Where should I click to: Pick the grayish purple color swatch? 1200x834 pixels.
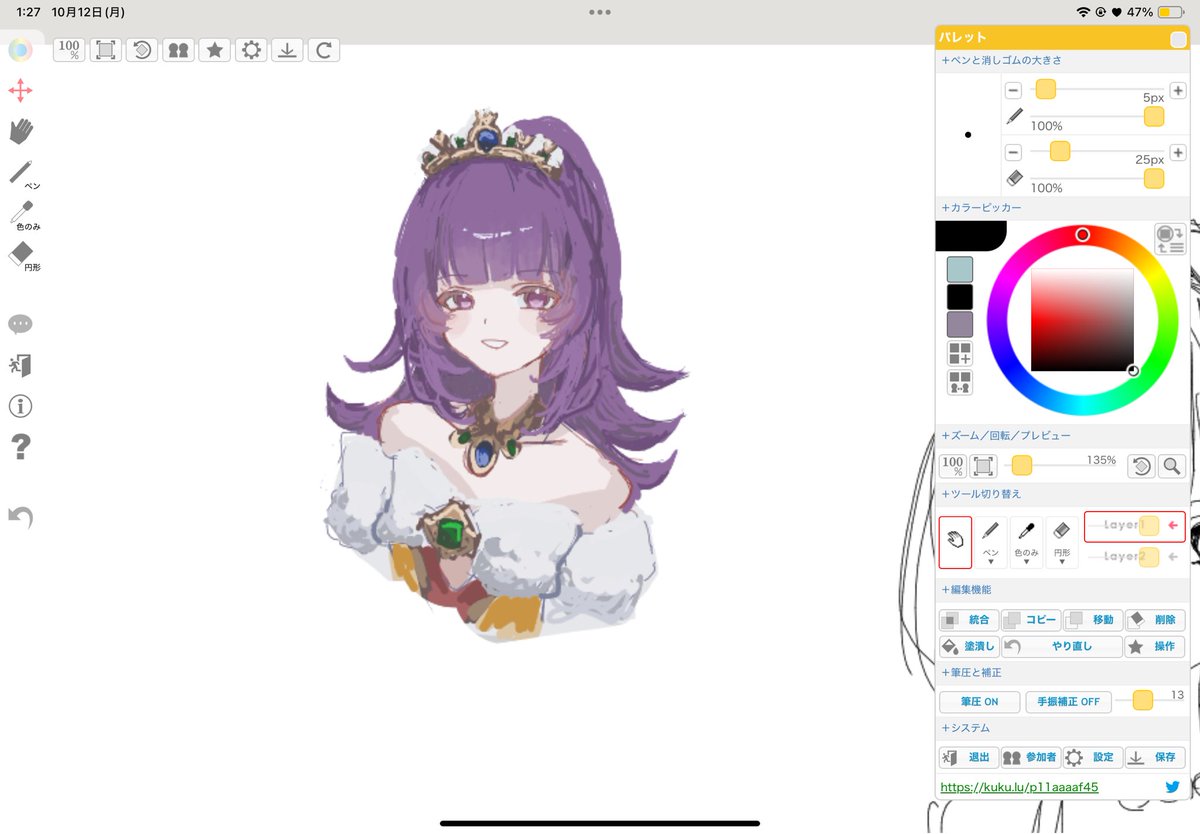pyautogui.click(x=960, y=324)
